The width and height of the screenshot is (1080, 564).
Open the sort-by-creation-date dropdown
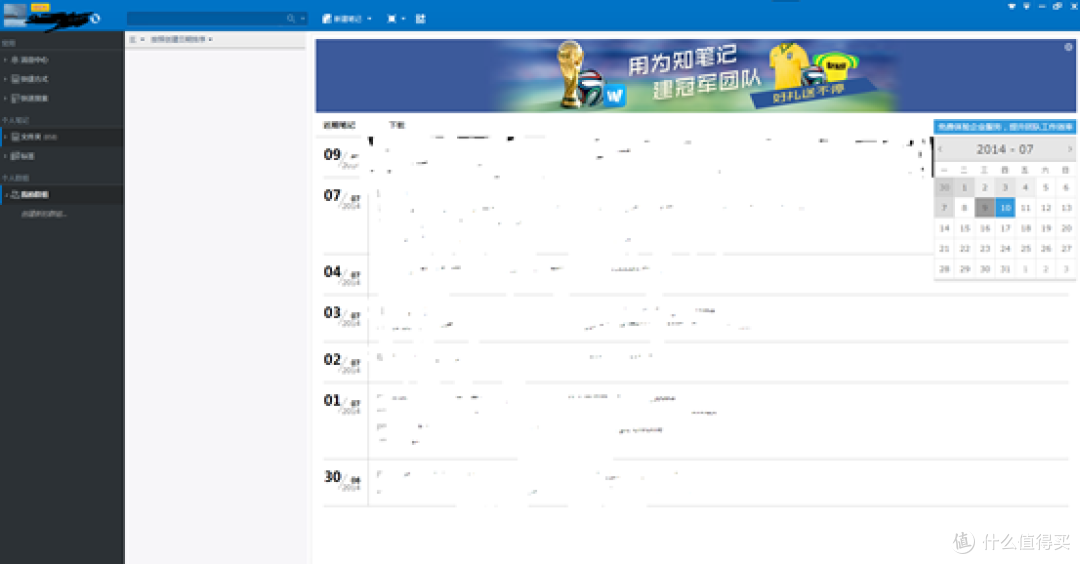tap(181, 39)
